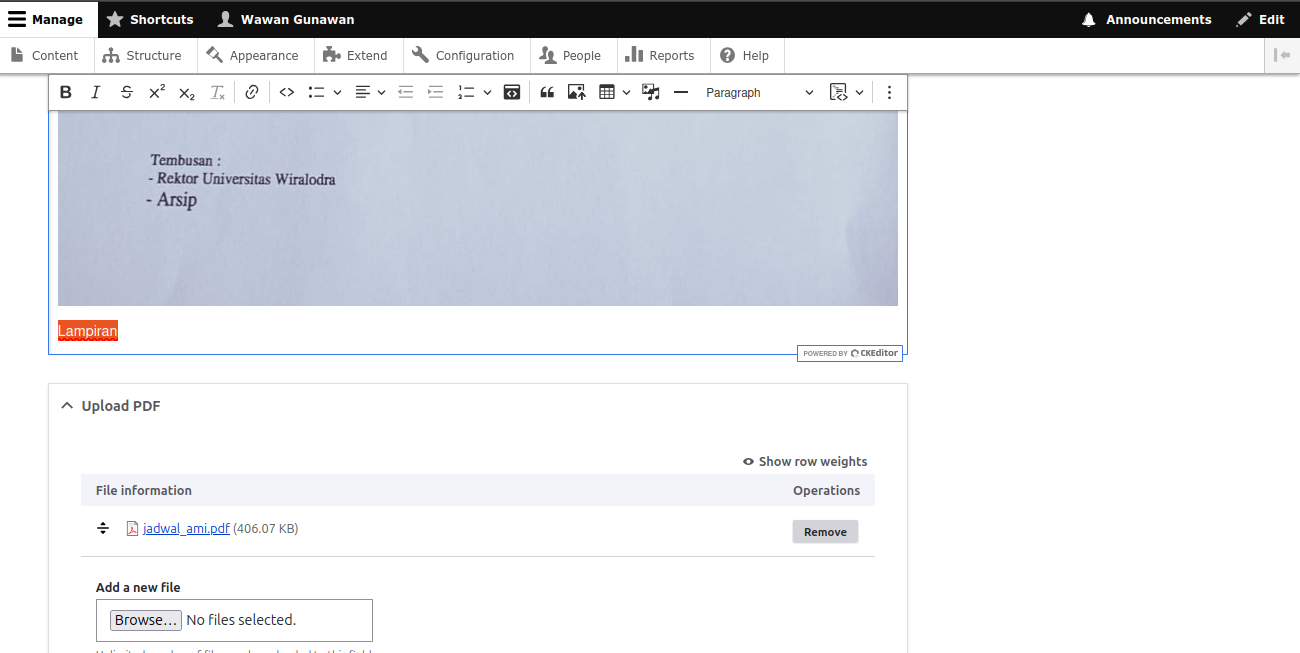Click the row drag handle for jadwal_ami.pdf
1300x653 pixels.
102,528
